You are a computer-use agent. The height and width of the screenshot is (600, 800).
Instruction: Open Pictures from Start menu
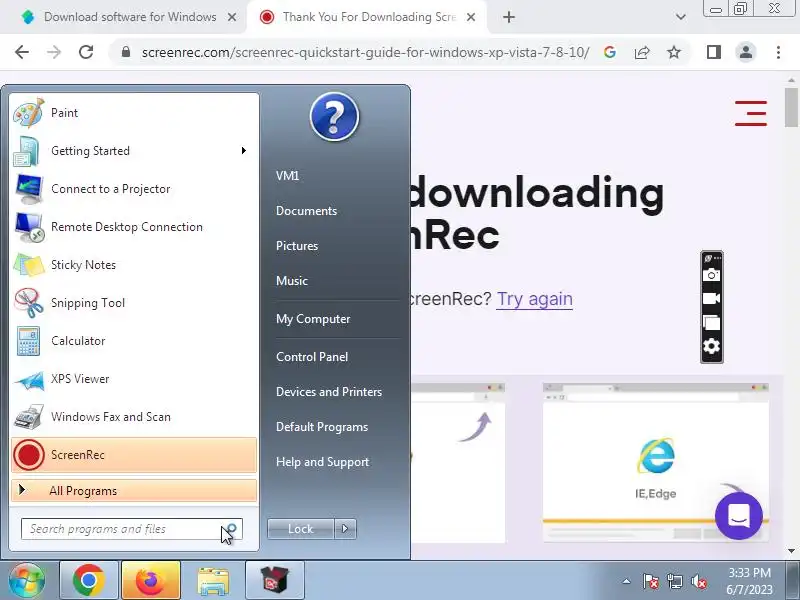click(297, 245)
